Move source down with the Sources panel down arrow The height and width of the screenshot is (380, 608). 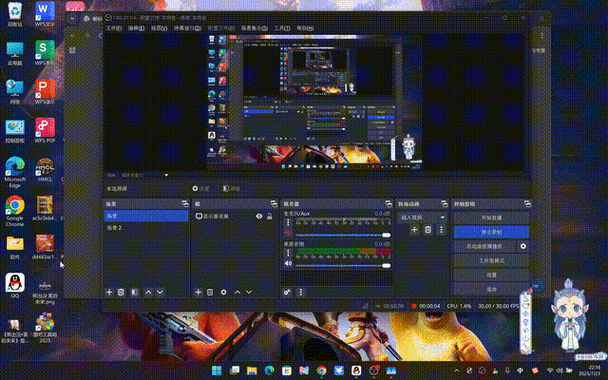point(249,292)
